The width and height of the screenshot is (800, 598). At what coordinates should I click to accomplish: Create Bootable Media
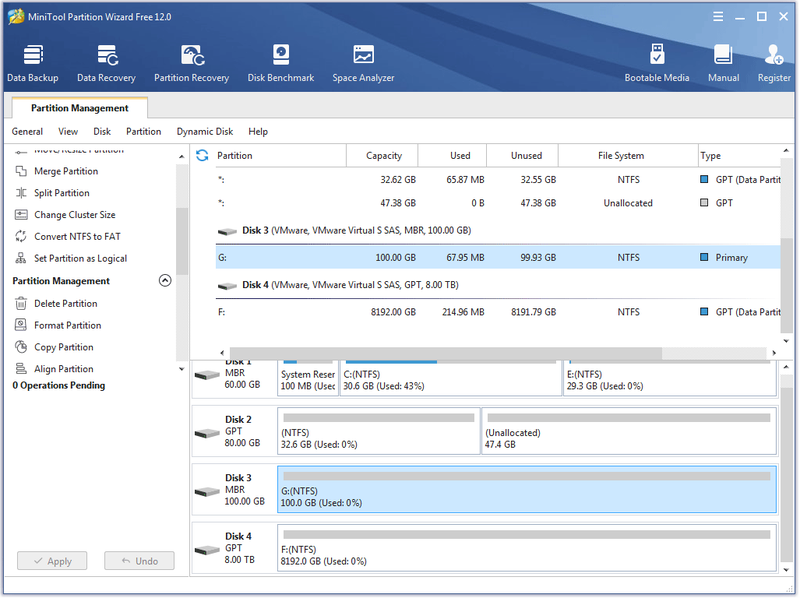tap(657, 64)
